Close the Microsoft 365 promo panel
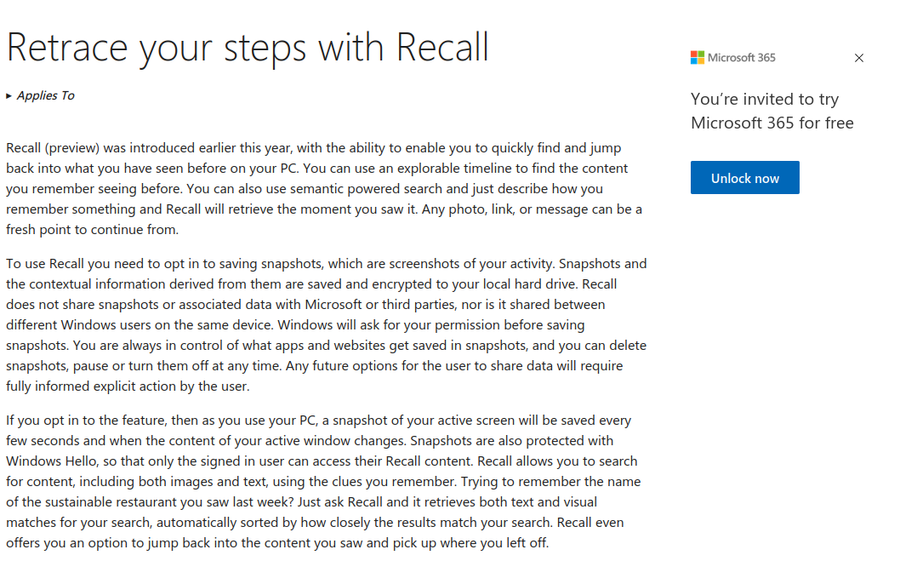This screenshot has height=561, width=900. (859, 58)
